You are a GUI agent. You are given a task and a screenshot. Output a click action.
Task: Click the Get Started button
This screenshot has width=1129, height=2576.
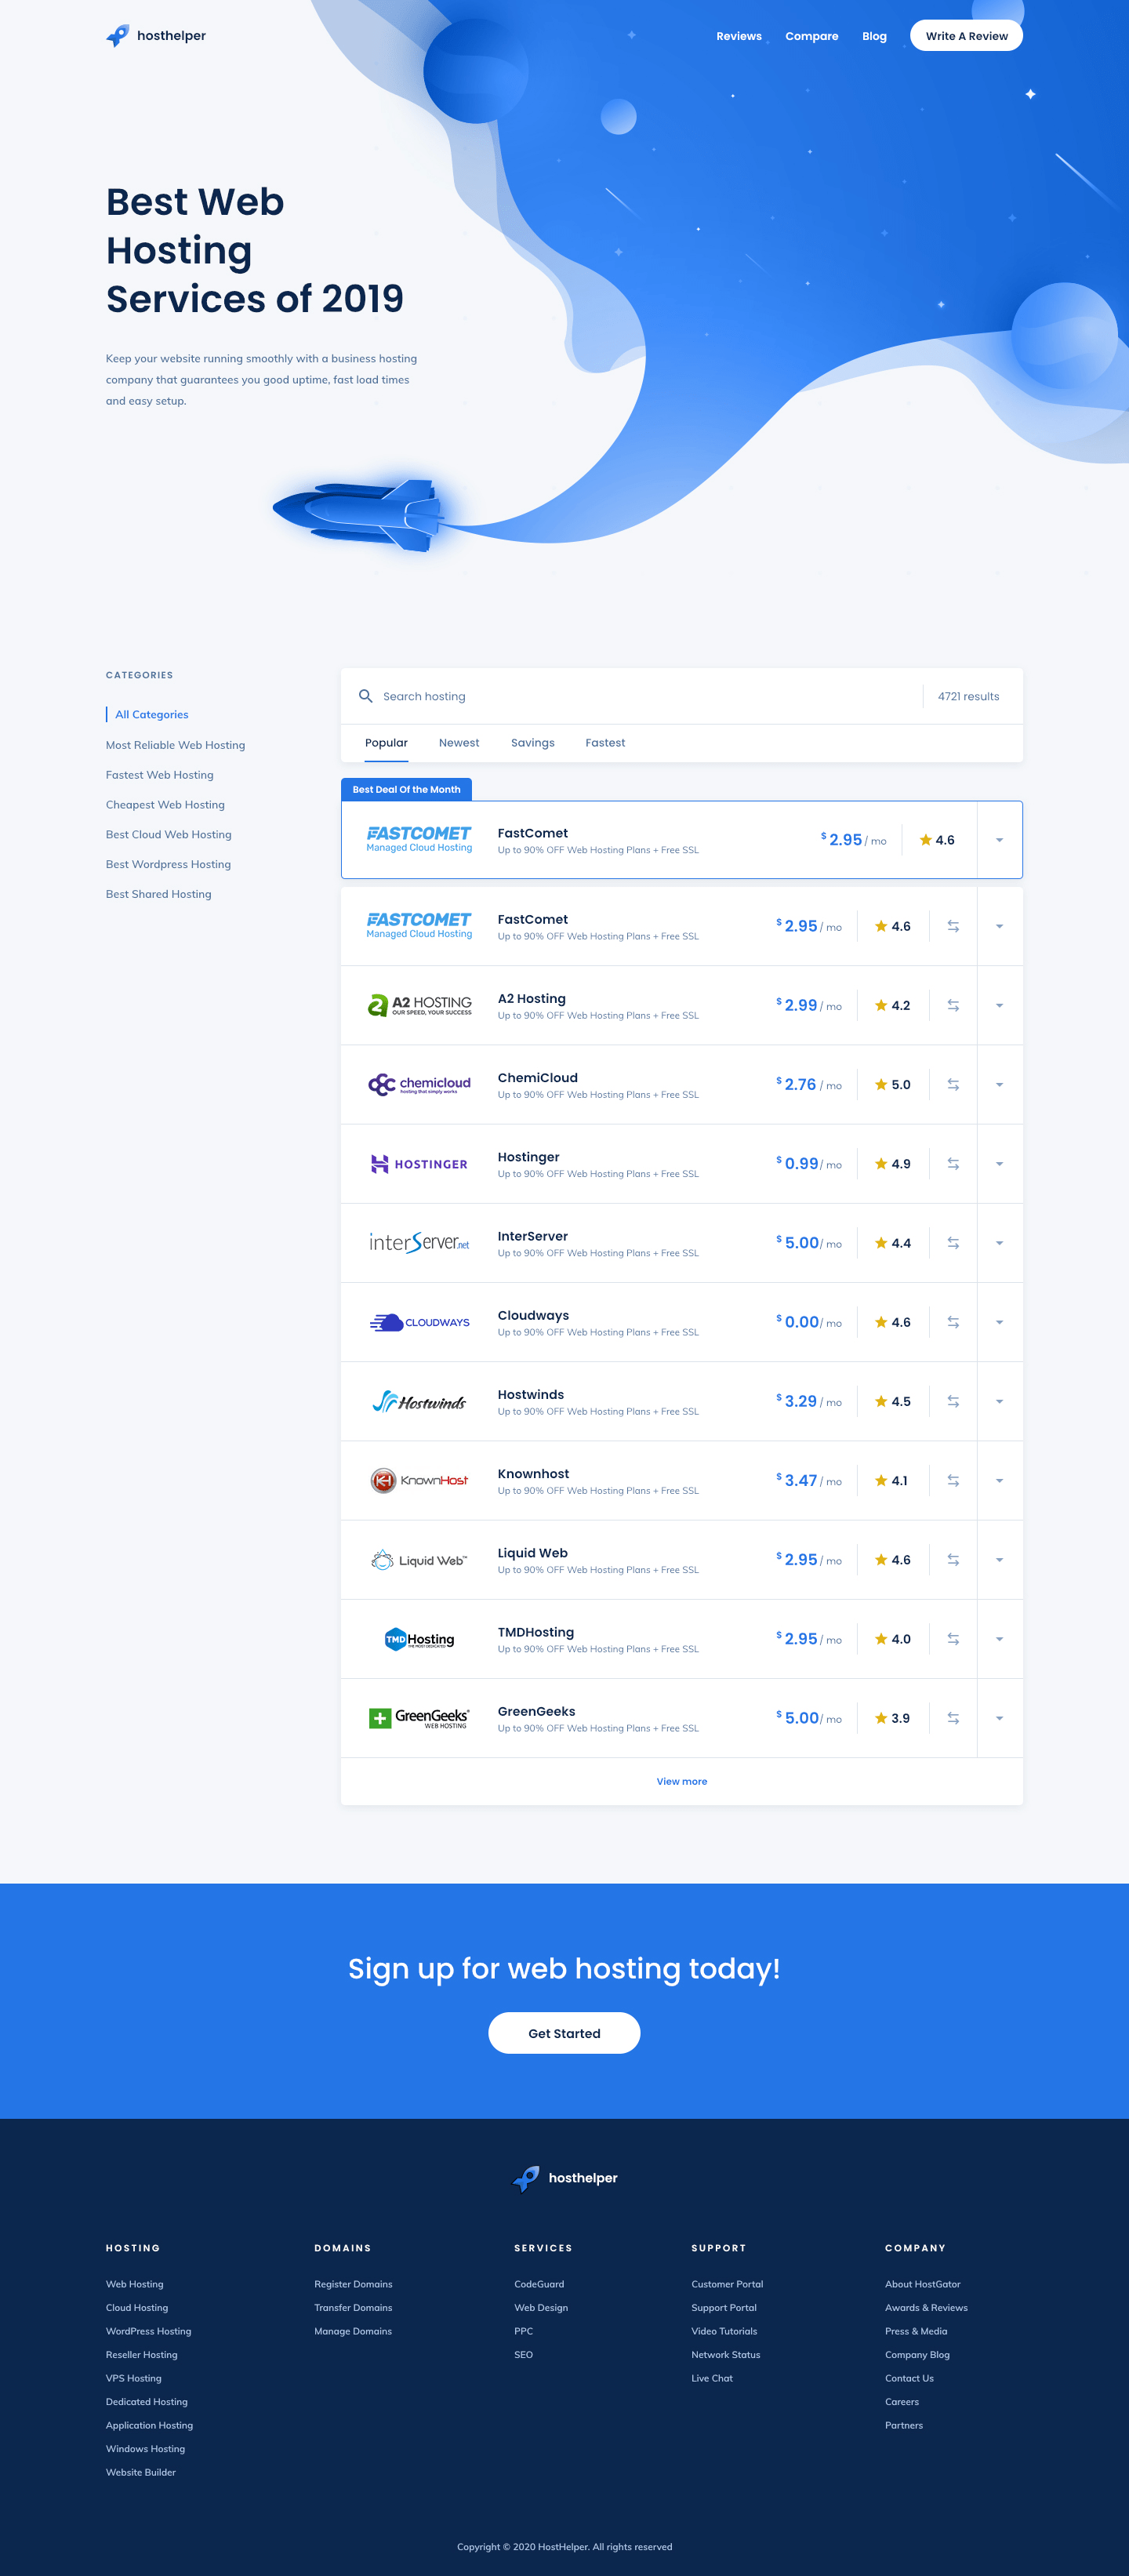coord(564,2033)
